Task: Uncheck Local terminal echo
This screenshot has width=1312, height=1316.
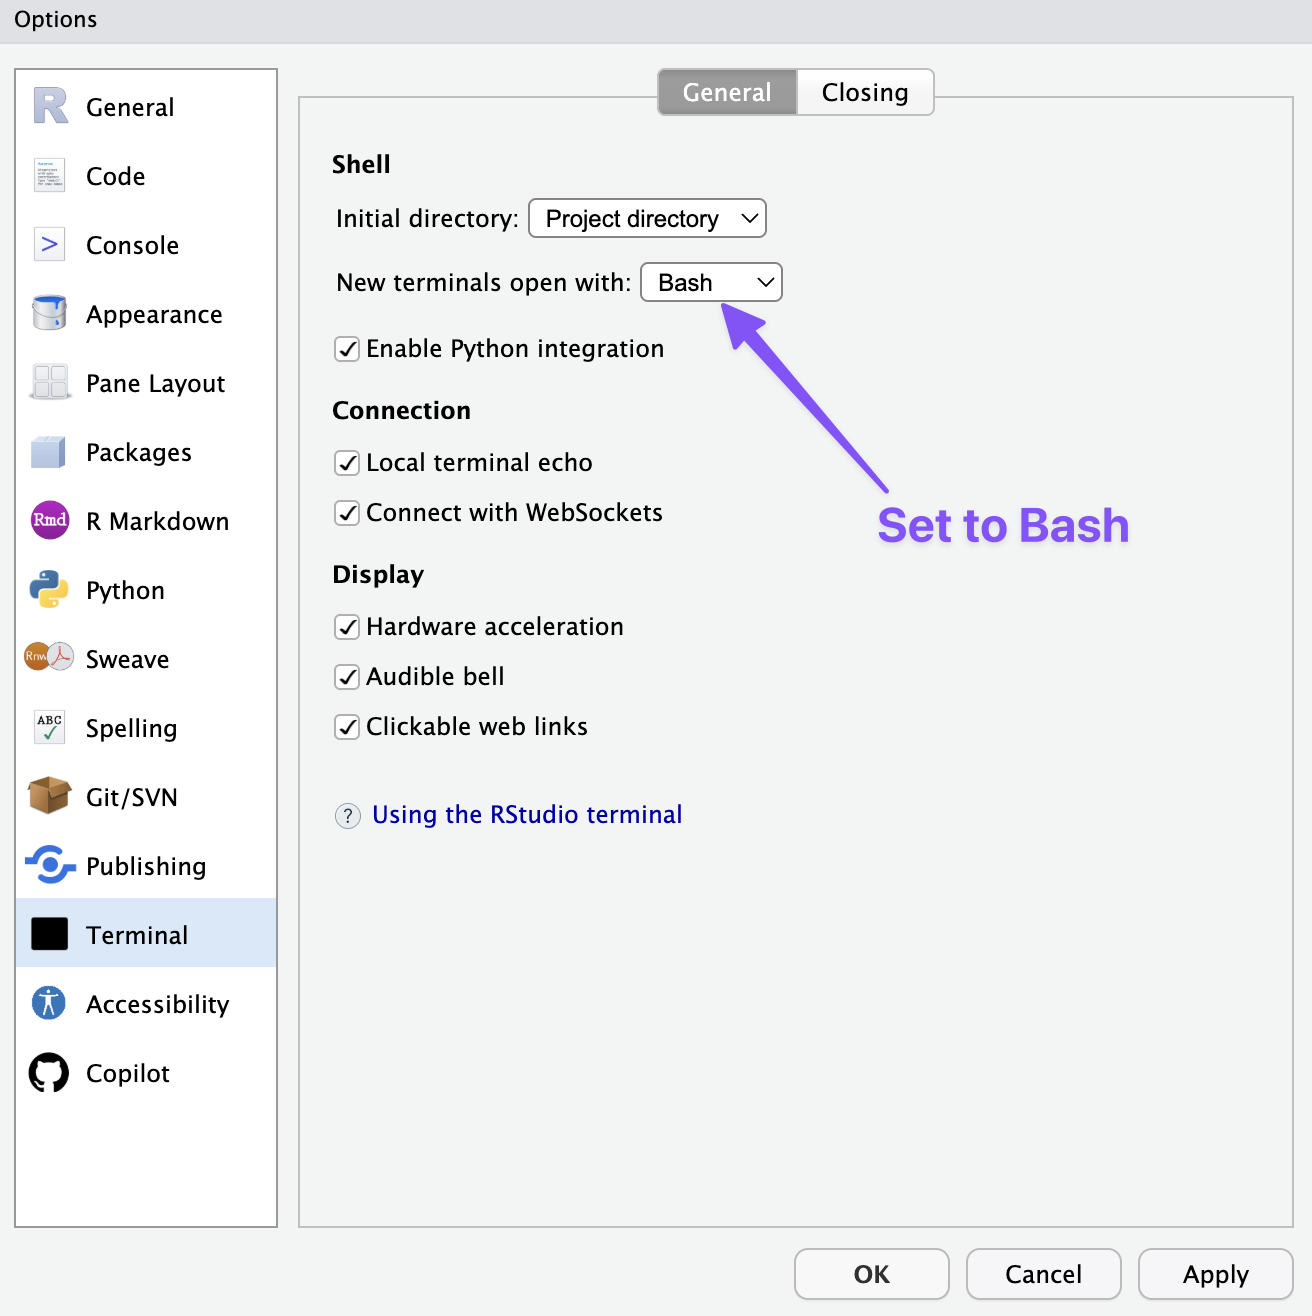Action: pos(347,463)
